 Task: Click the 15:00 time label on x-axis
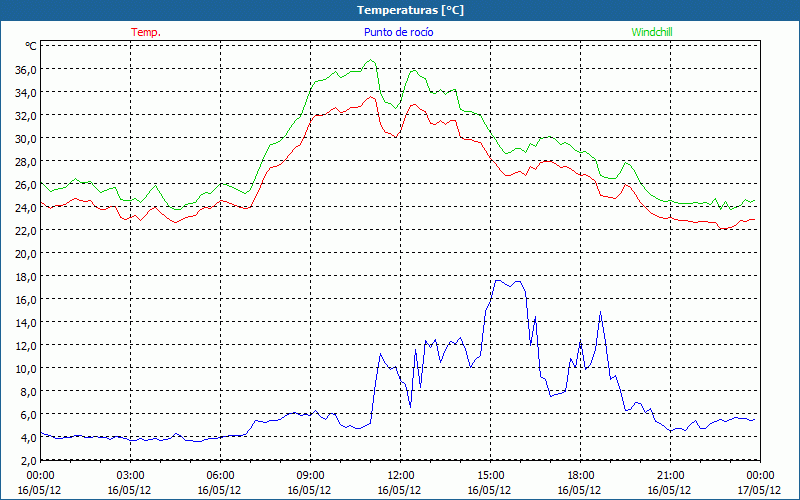(490, 476)
